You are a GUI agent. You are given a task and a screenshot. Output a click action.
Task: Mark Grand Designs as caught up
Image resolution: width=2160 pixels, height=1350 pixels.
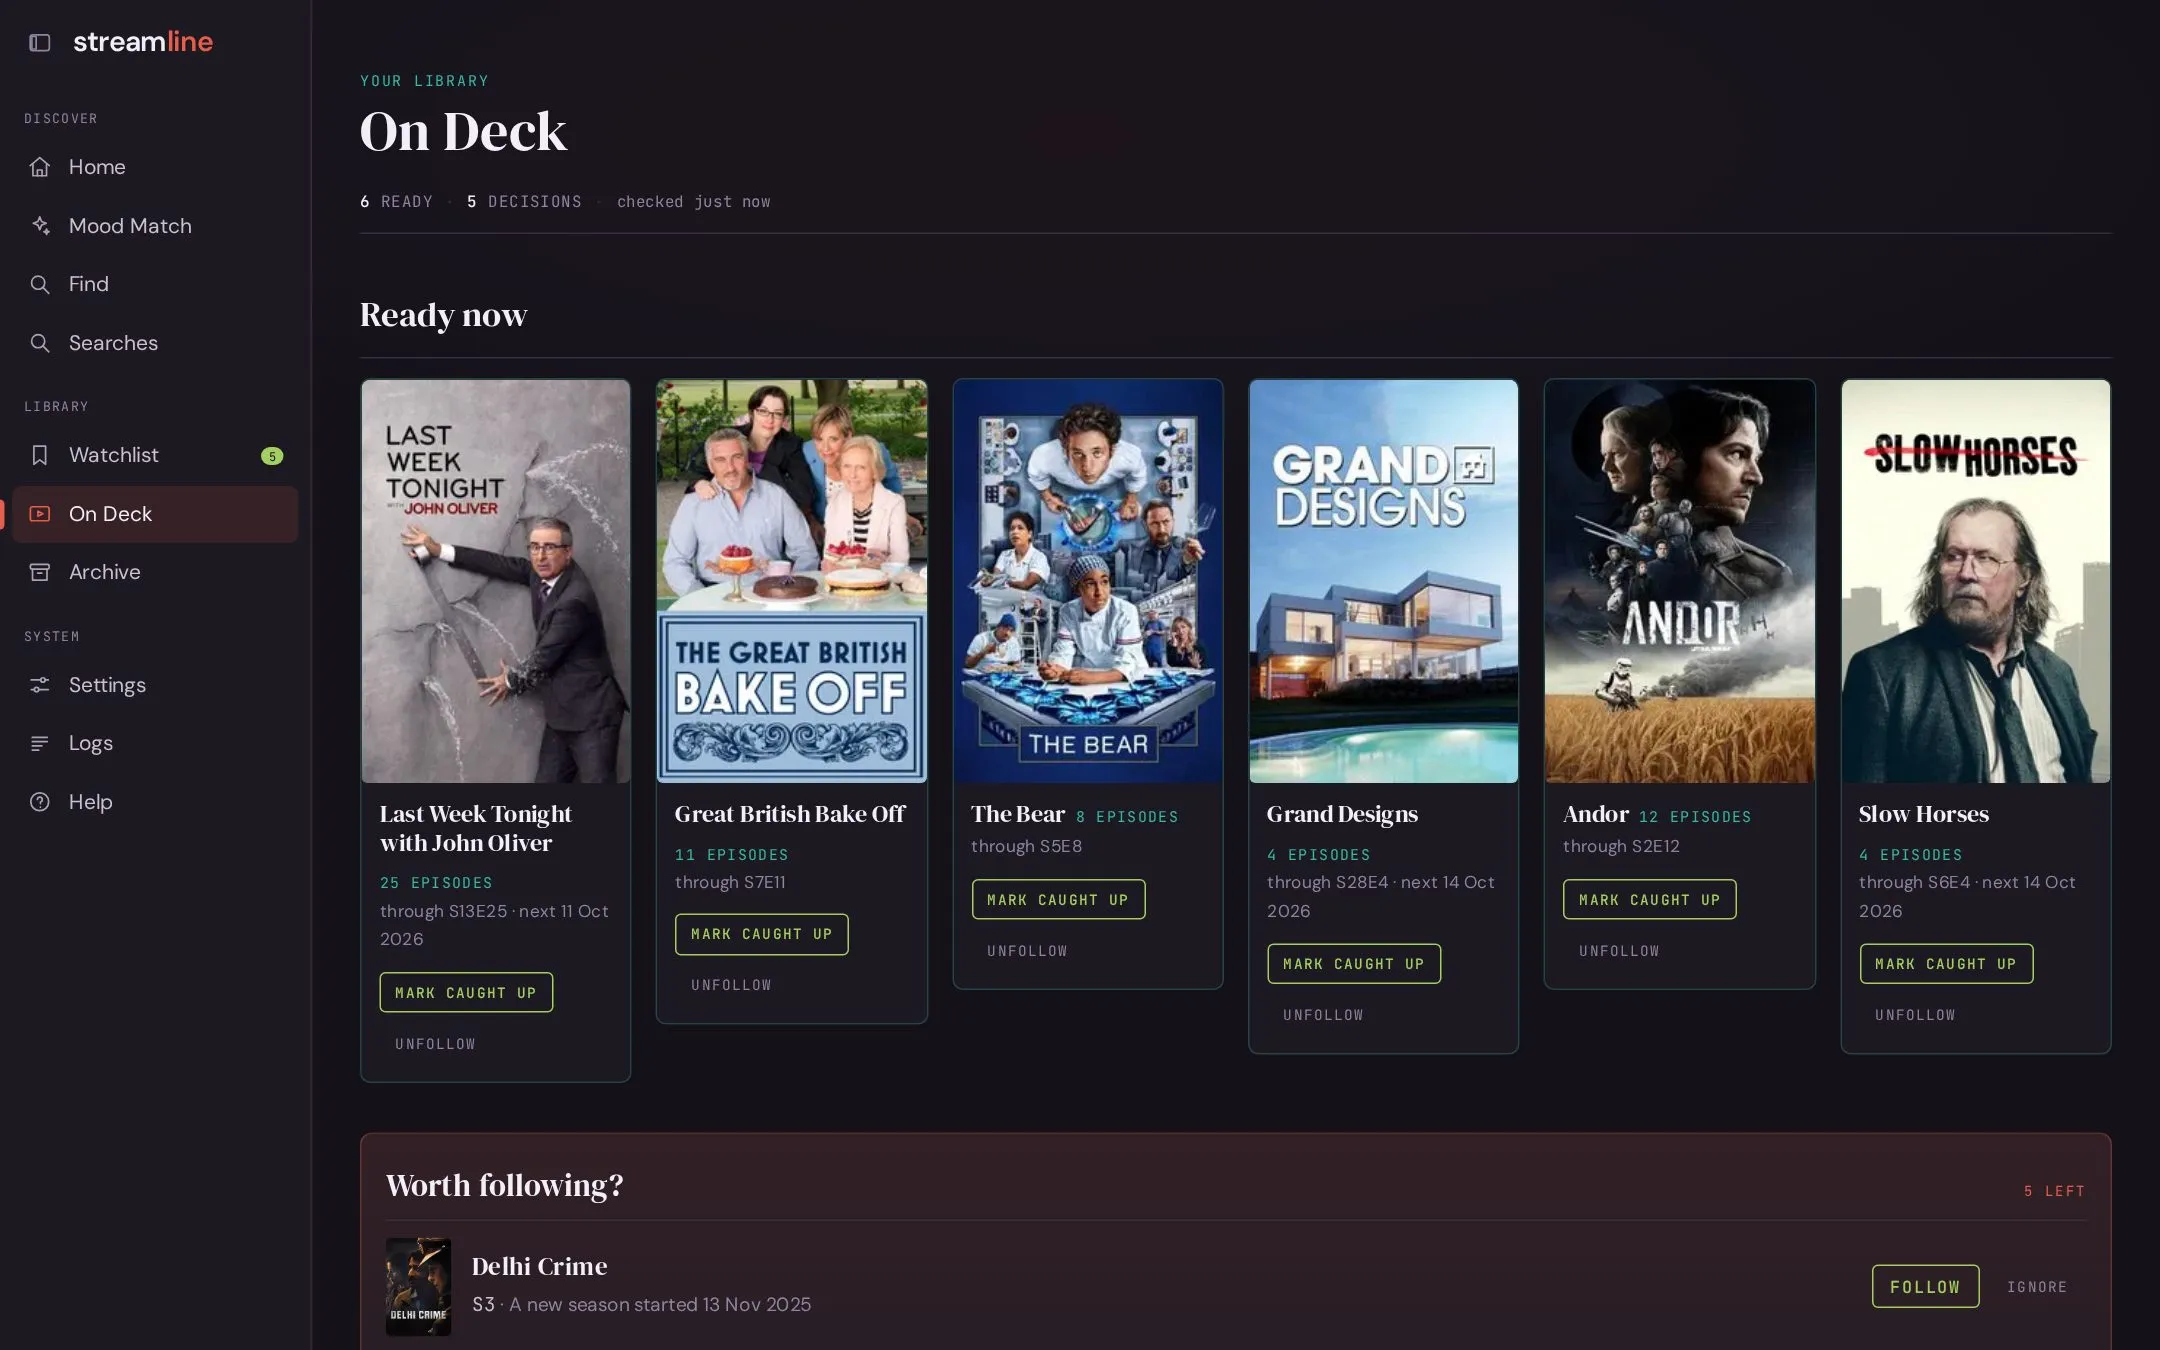(1354, 964)
